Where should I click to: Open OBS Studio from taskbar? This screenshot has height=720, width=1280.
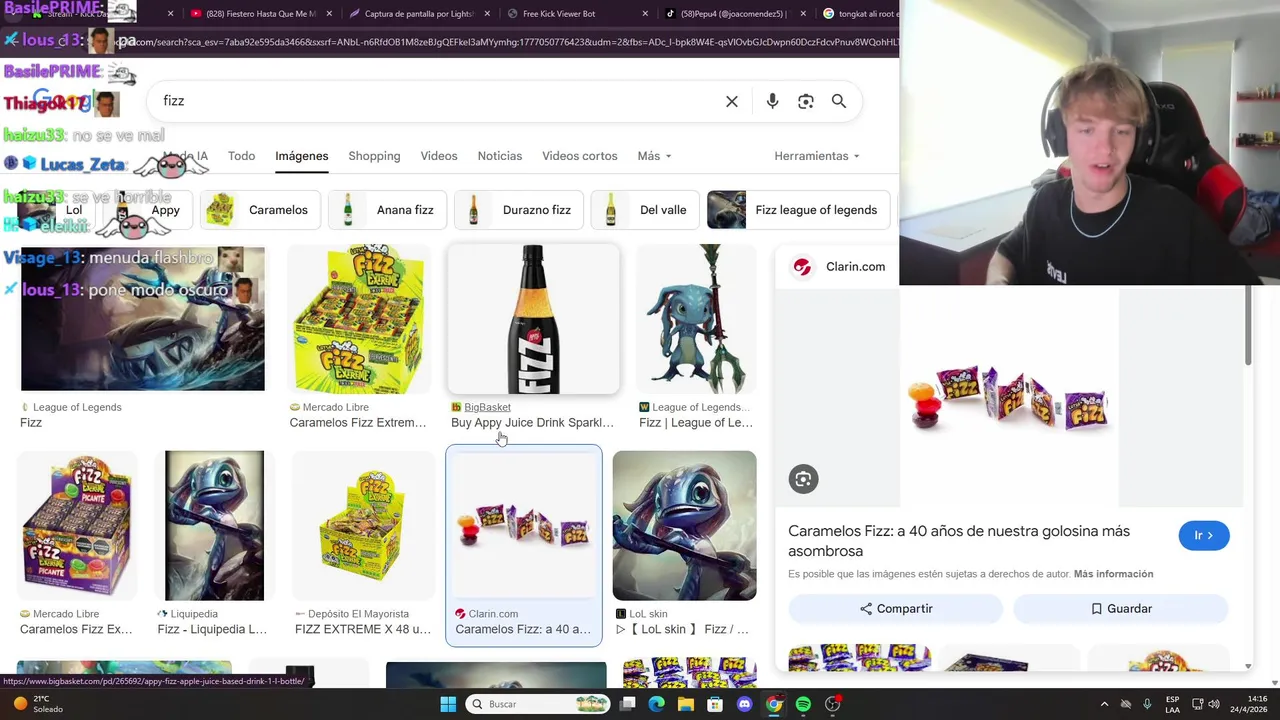pos(833,704)
